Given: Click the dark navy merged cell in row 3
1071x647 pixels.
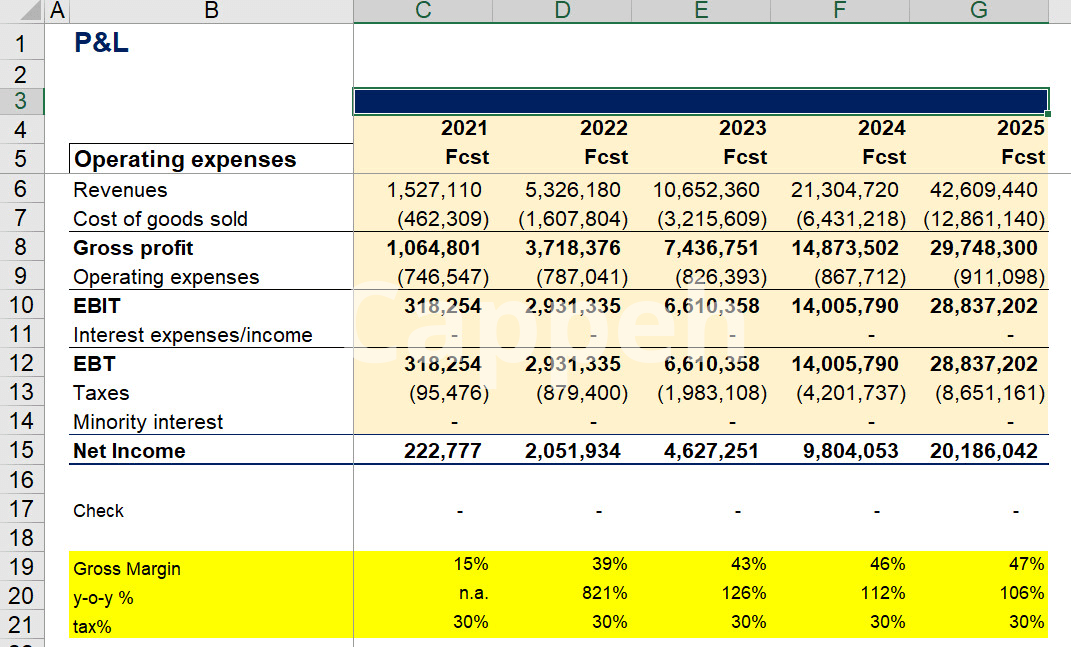Looking at the screenshot, I should coord(700,102).
